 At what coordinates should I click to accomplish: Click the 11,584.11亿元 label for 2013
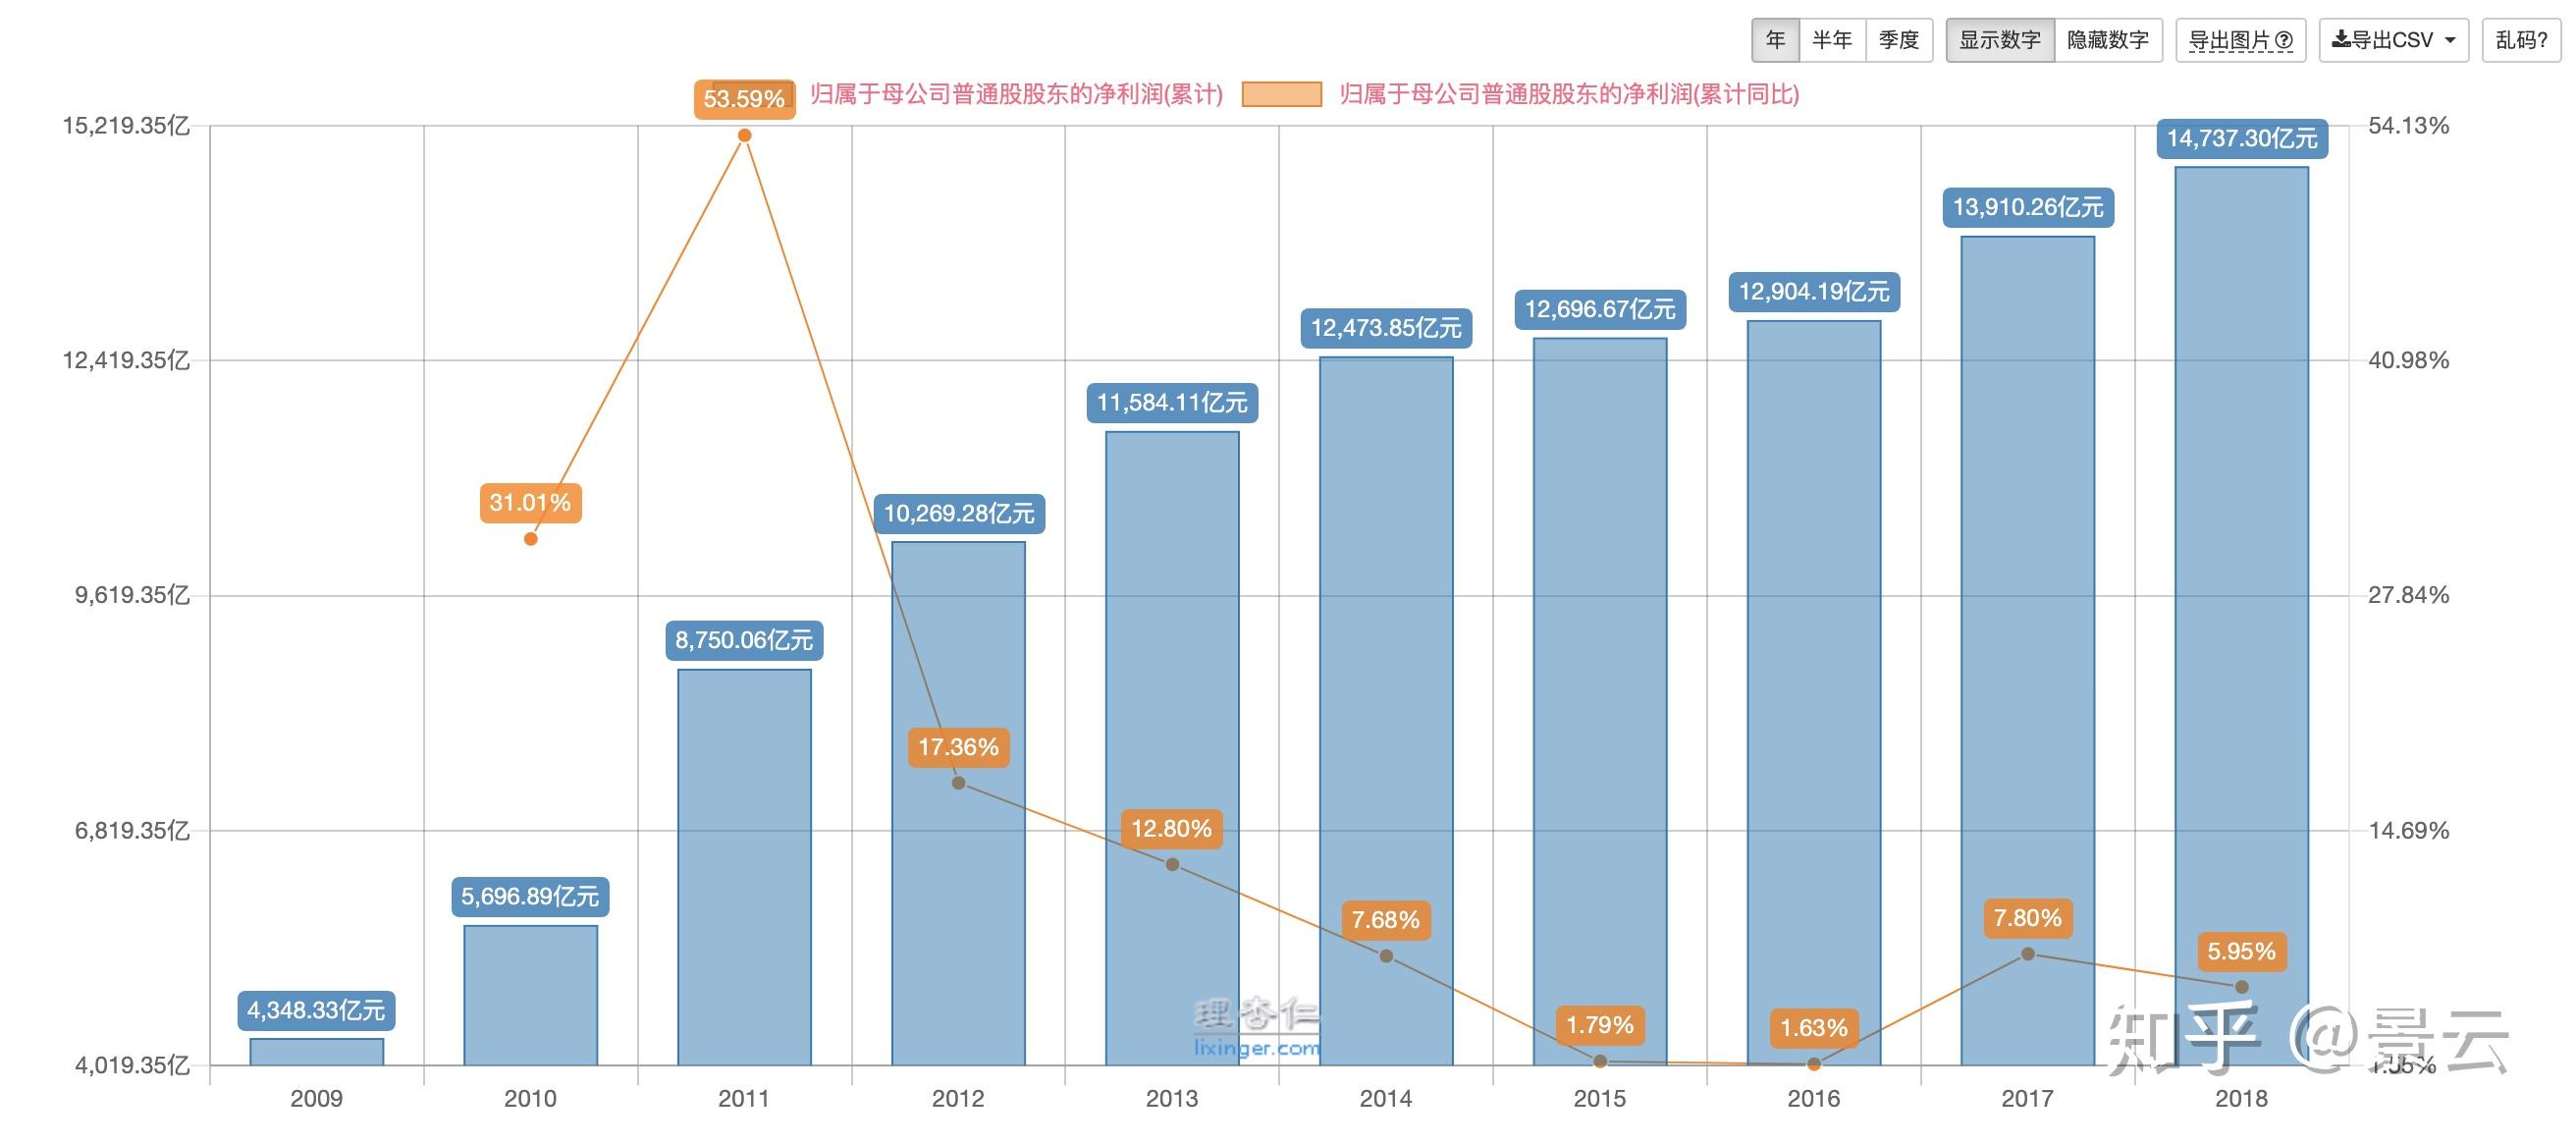pyautogui.click(x=1172, y=402)
